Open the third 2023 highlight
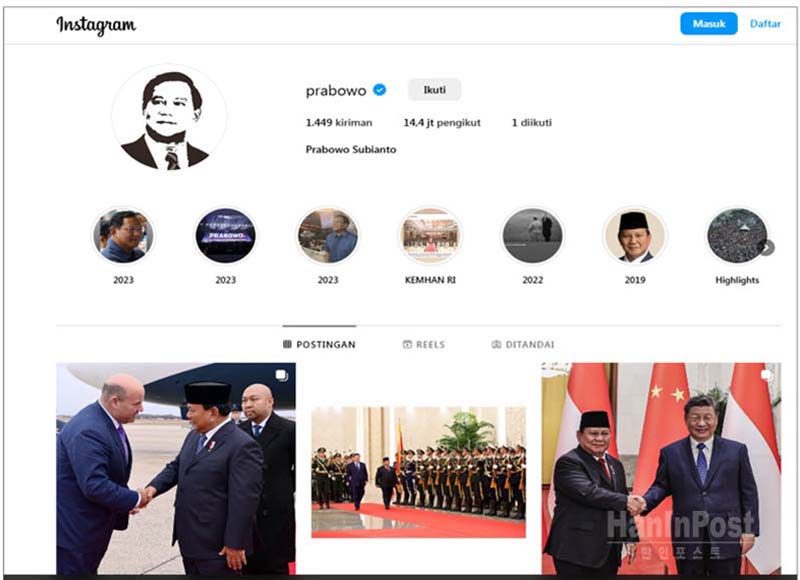Image resolution: width=800 pixels, height=580 pixels. (x=328, y=236)
